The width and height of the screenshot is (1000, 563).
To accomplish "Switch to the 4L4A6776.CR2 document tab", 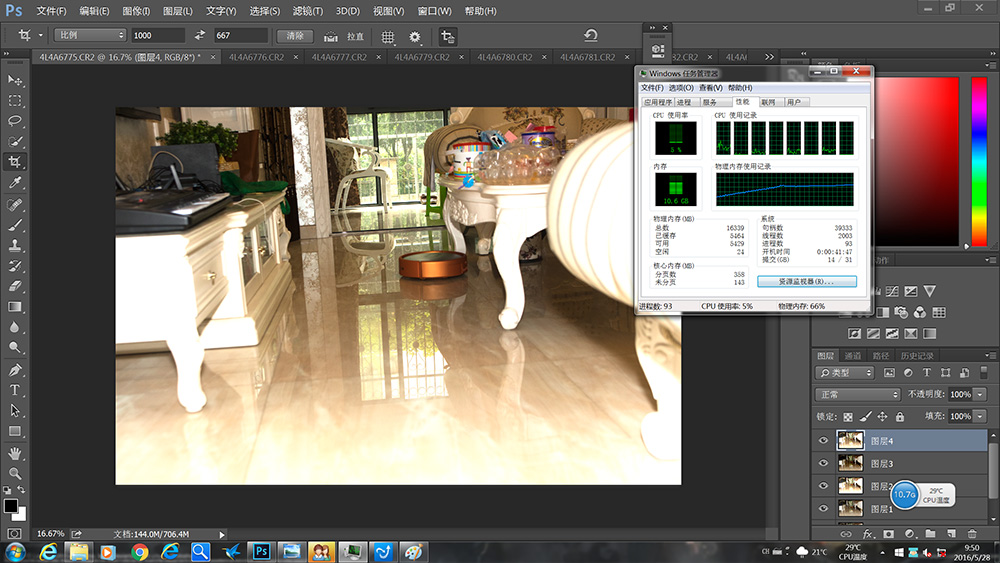I will coord(255,57).
